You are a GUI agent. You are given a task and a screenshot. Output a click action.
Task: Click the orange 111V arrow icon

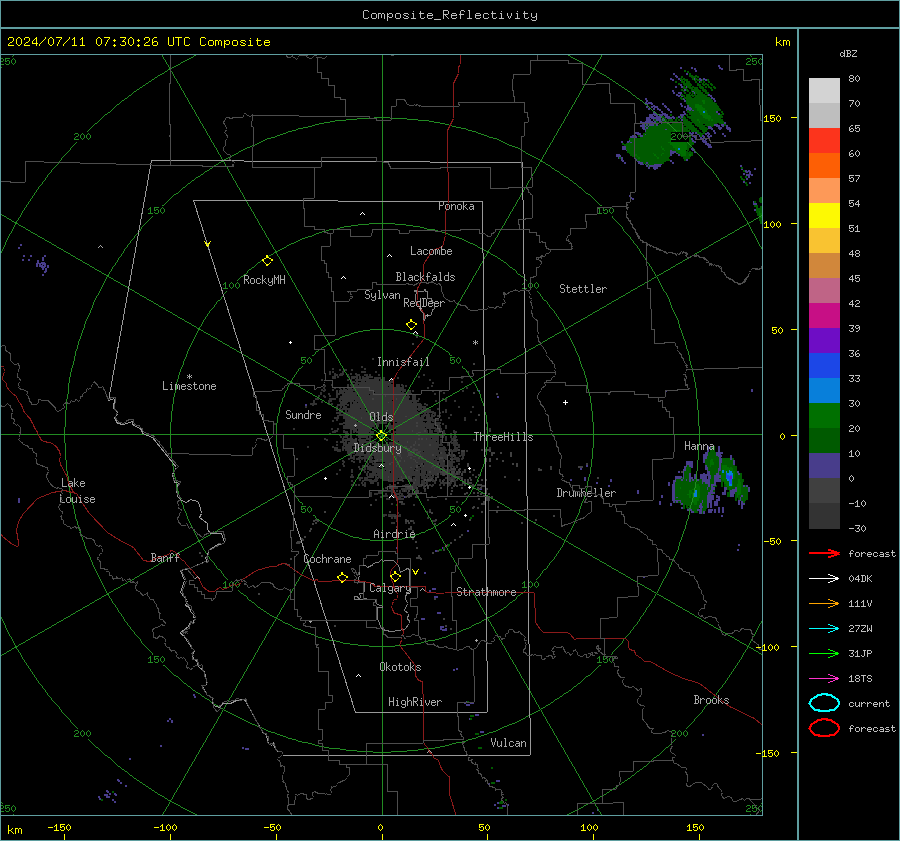click(824, 603)
